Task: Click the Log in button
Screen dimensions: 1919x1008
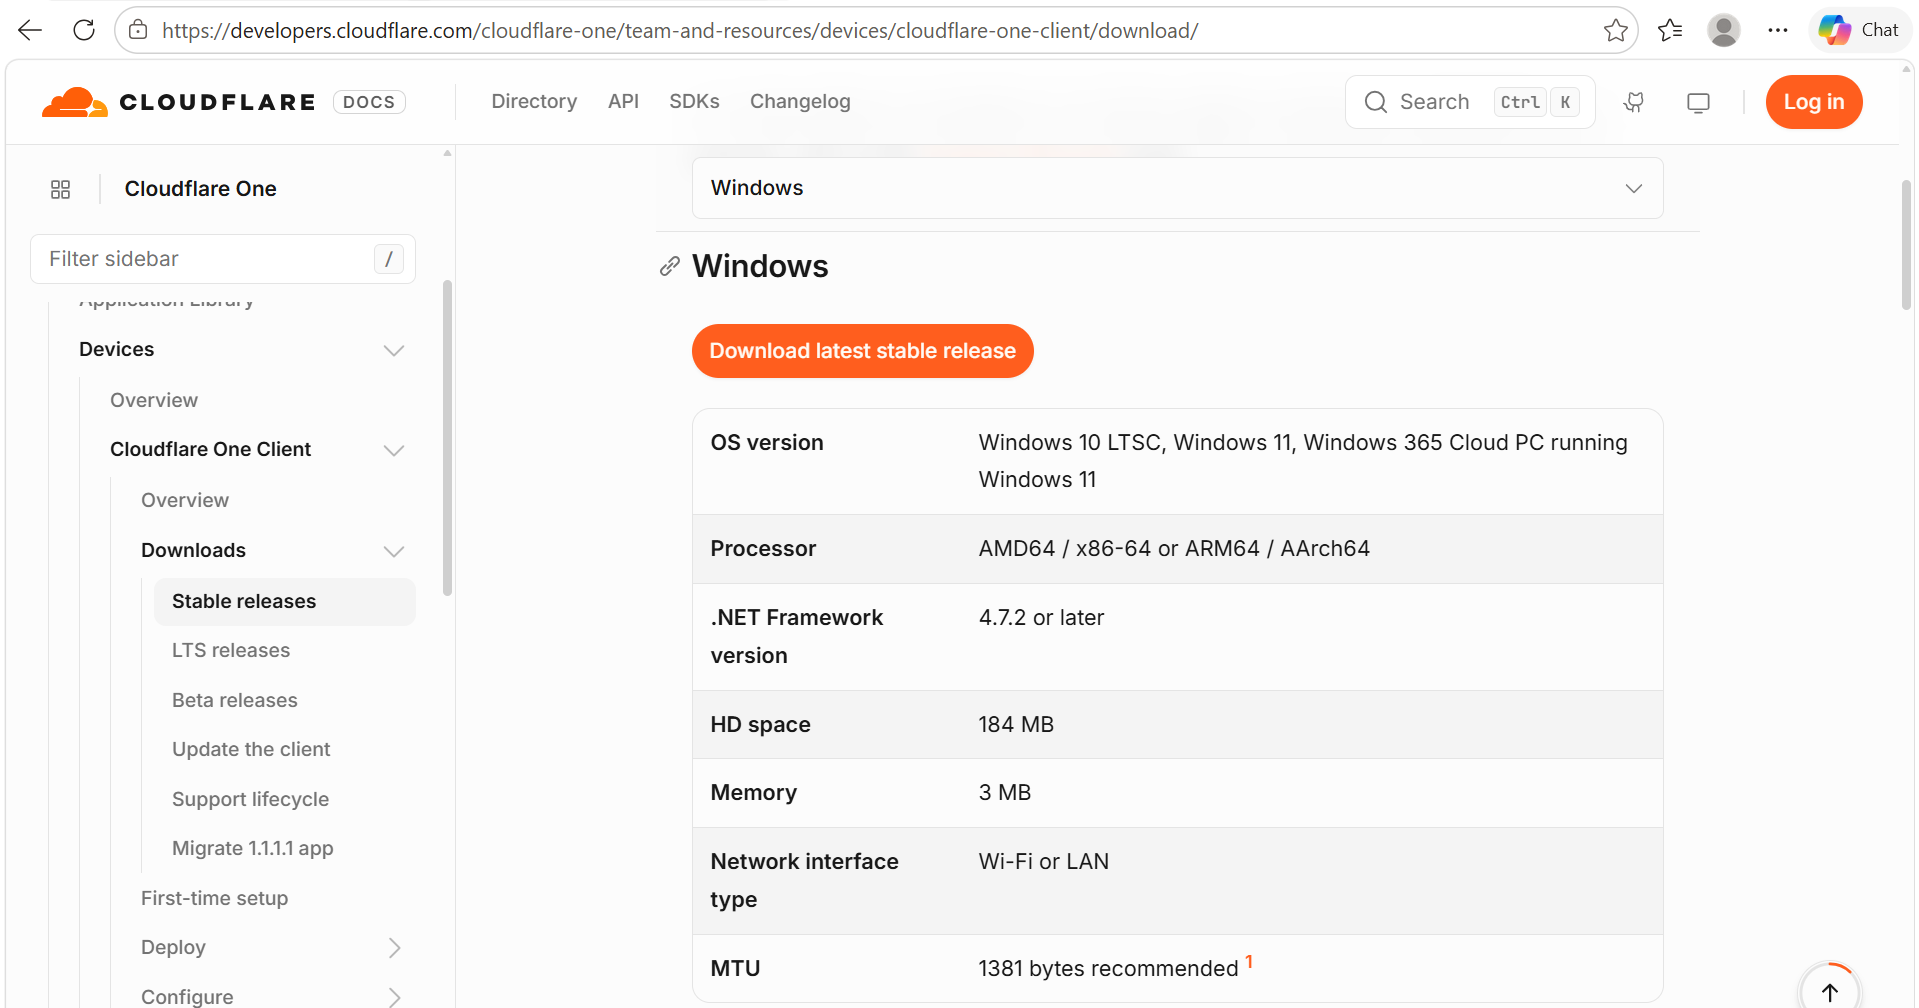Action: click(1813, 102)
